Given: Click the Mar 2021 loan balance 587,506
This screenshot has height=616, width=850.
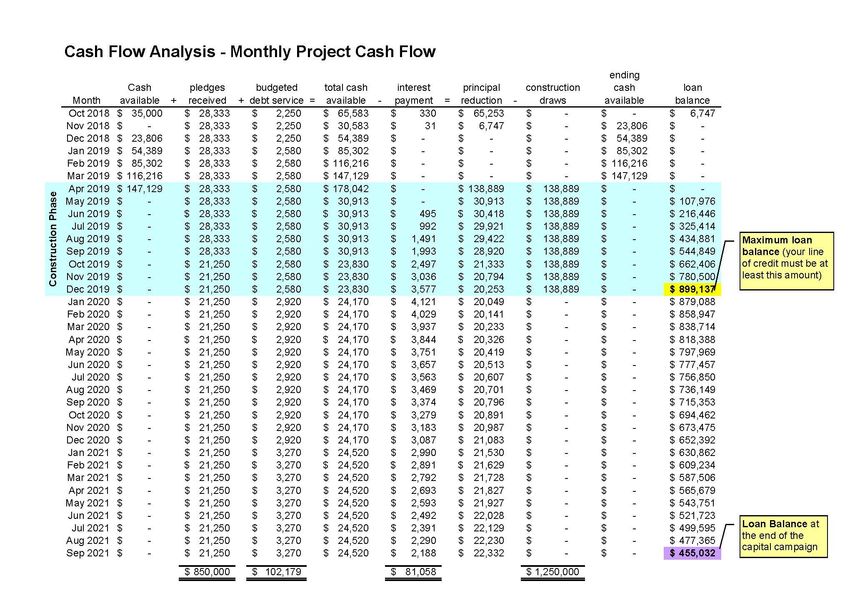Looking at the screenshot, I should point(697,477).
